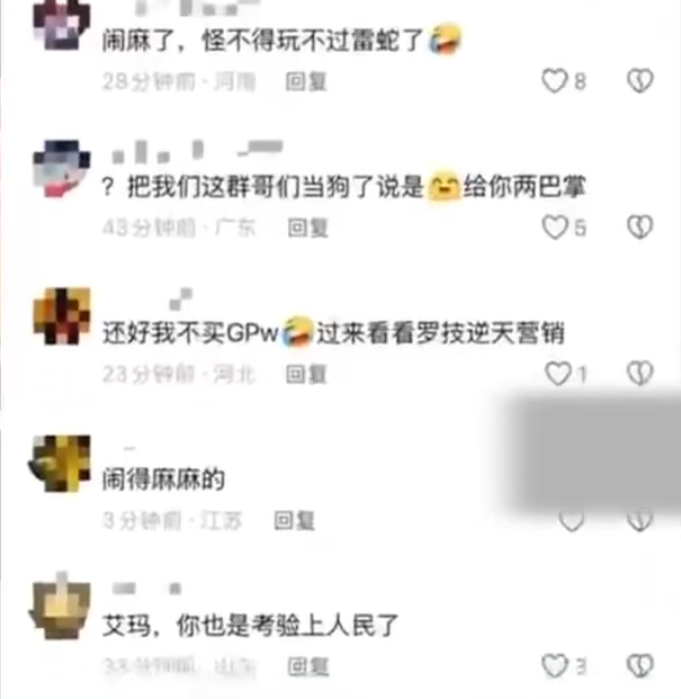Dislike the 闹得麻麻的 comment
The image size is (681, 699).
(x=640, y=520)
